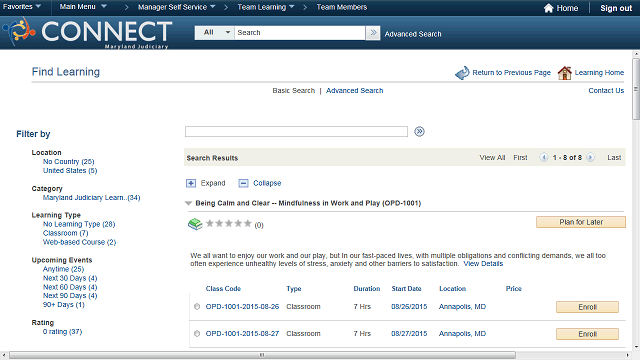Click Sign out in top bar
The image size is (640, 360).
coord(616,8)
